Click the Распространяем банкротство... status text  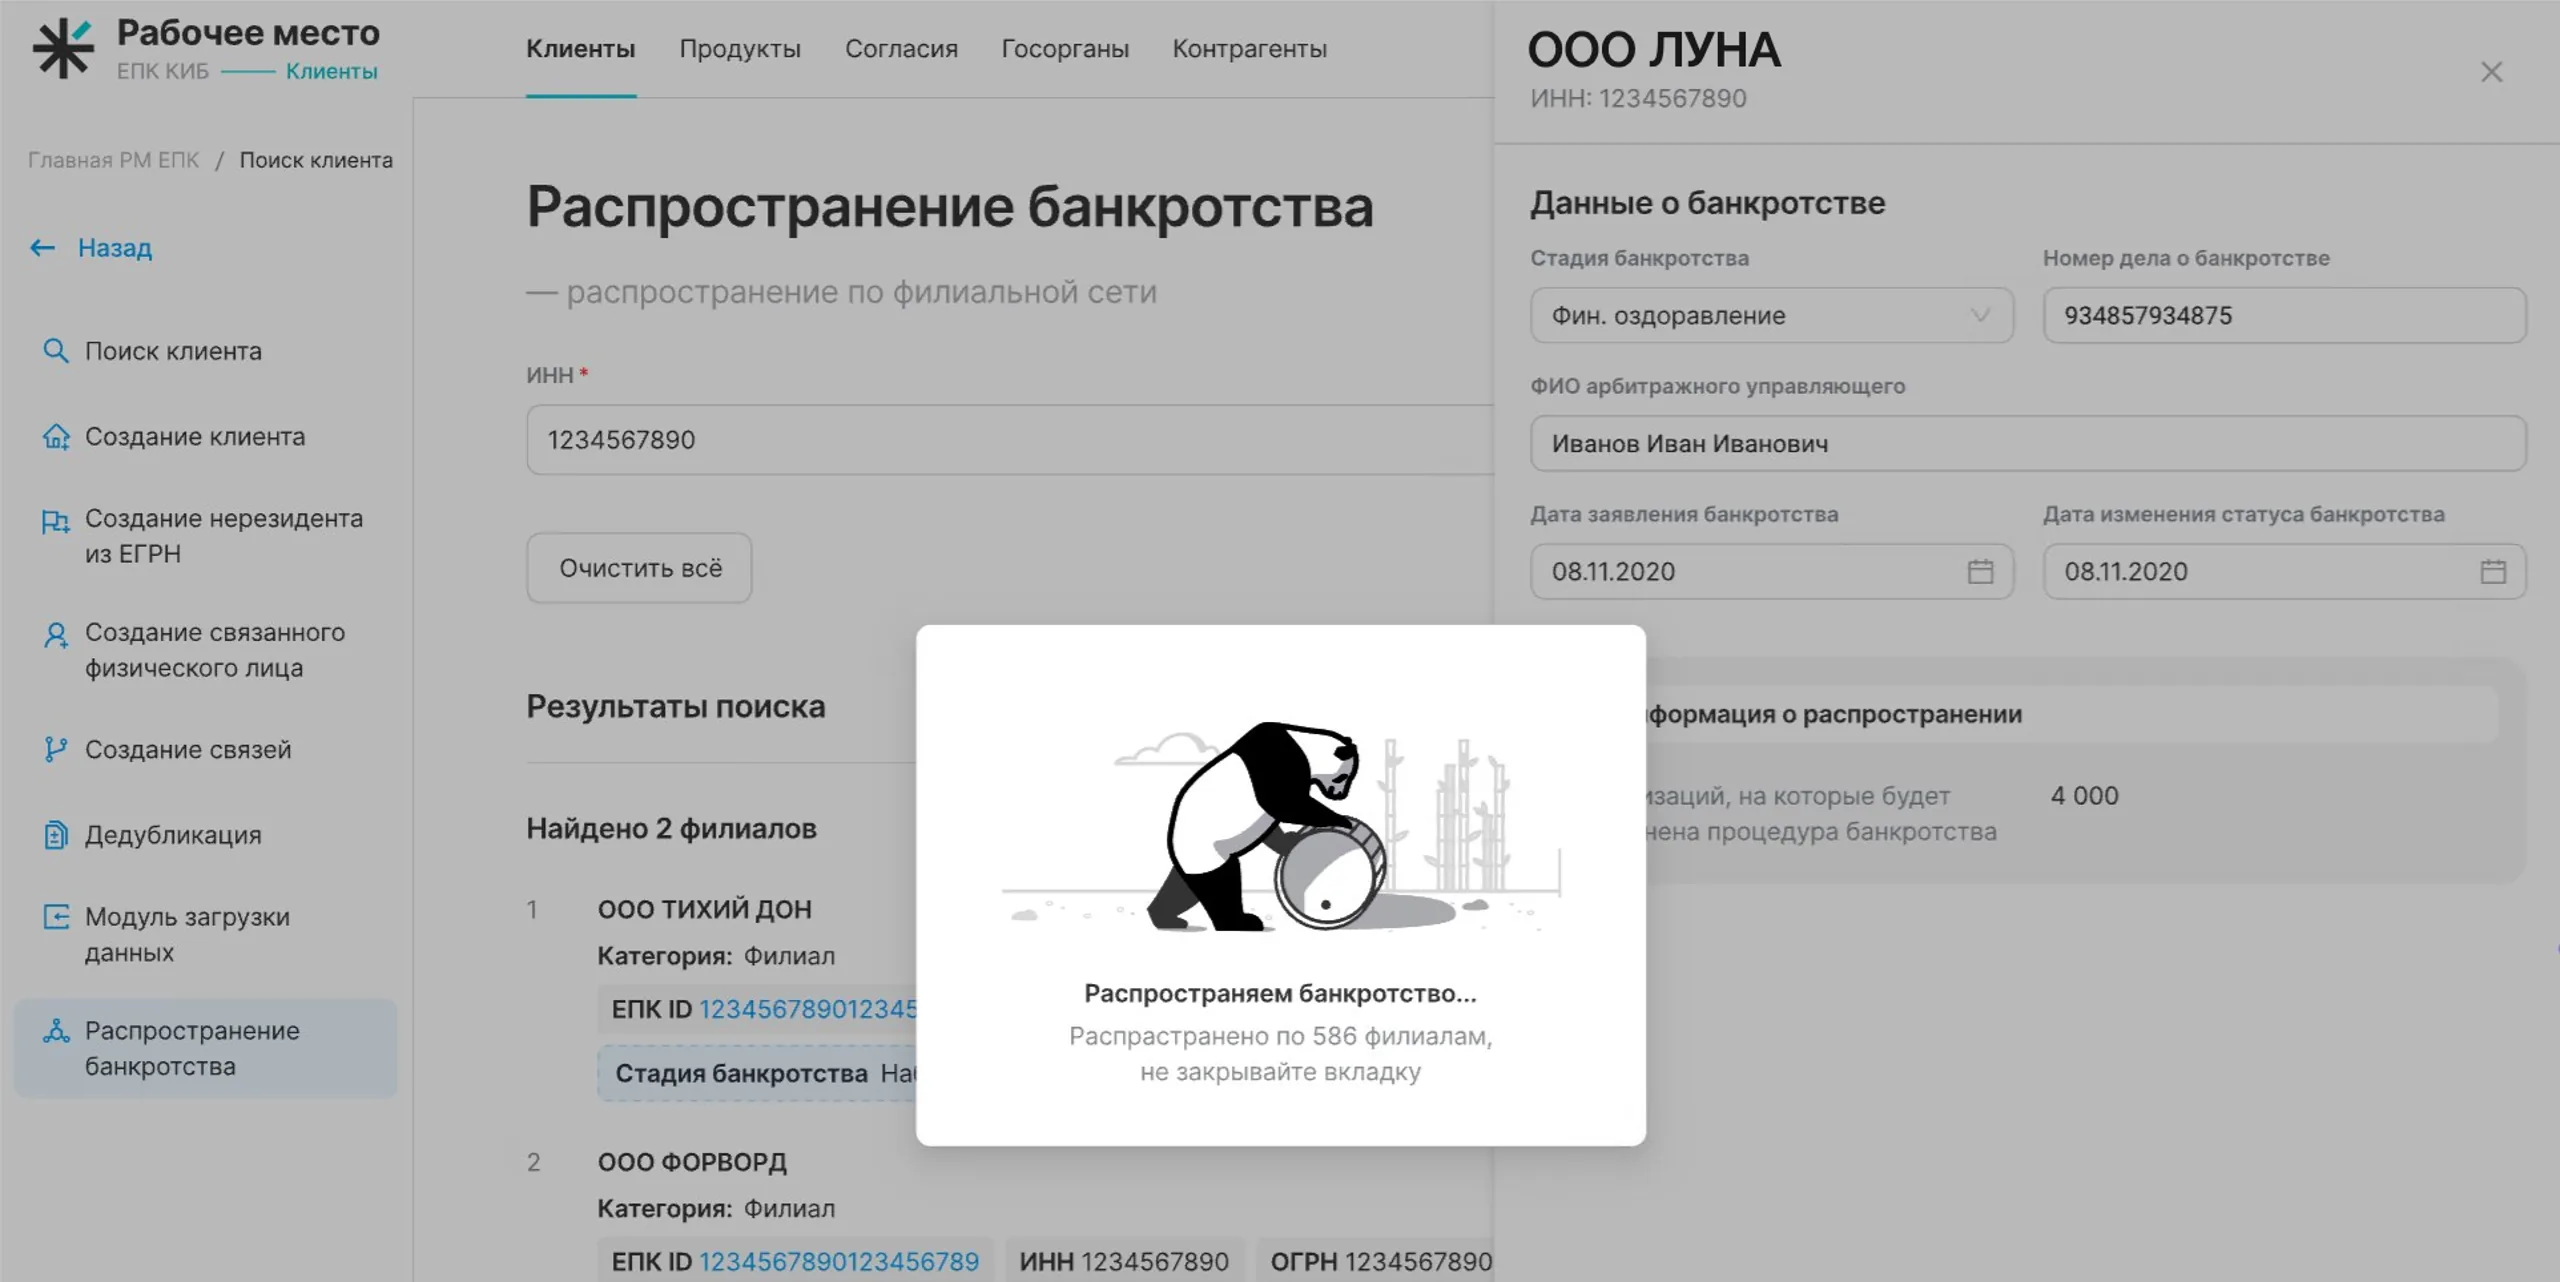pyautogui.click(x=1280, y=993)
